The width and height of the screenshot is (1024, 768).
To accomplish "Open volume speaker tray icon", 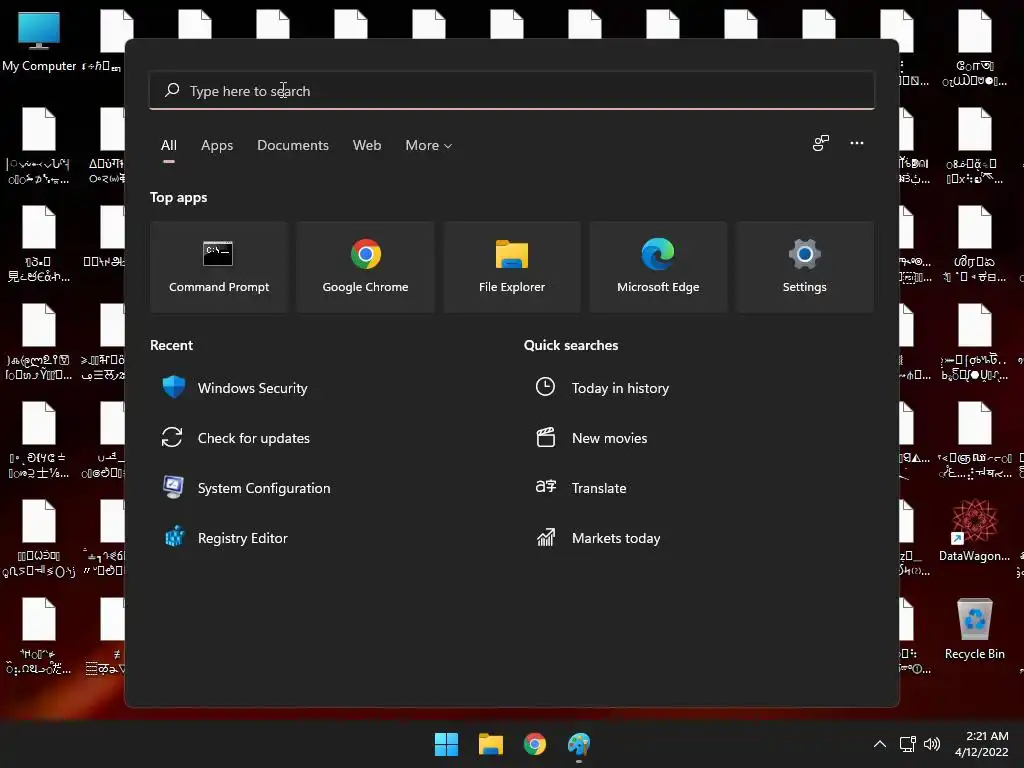I will 932,744.
